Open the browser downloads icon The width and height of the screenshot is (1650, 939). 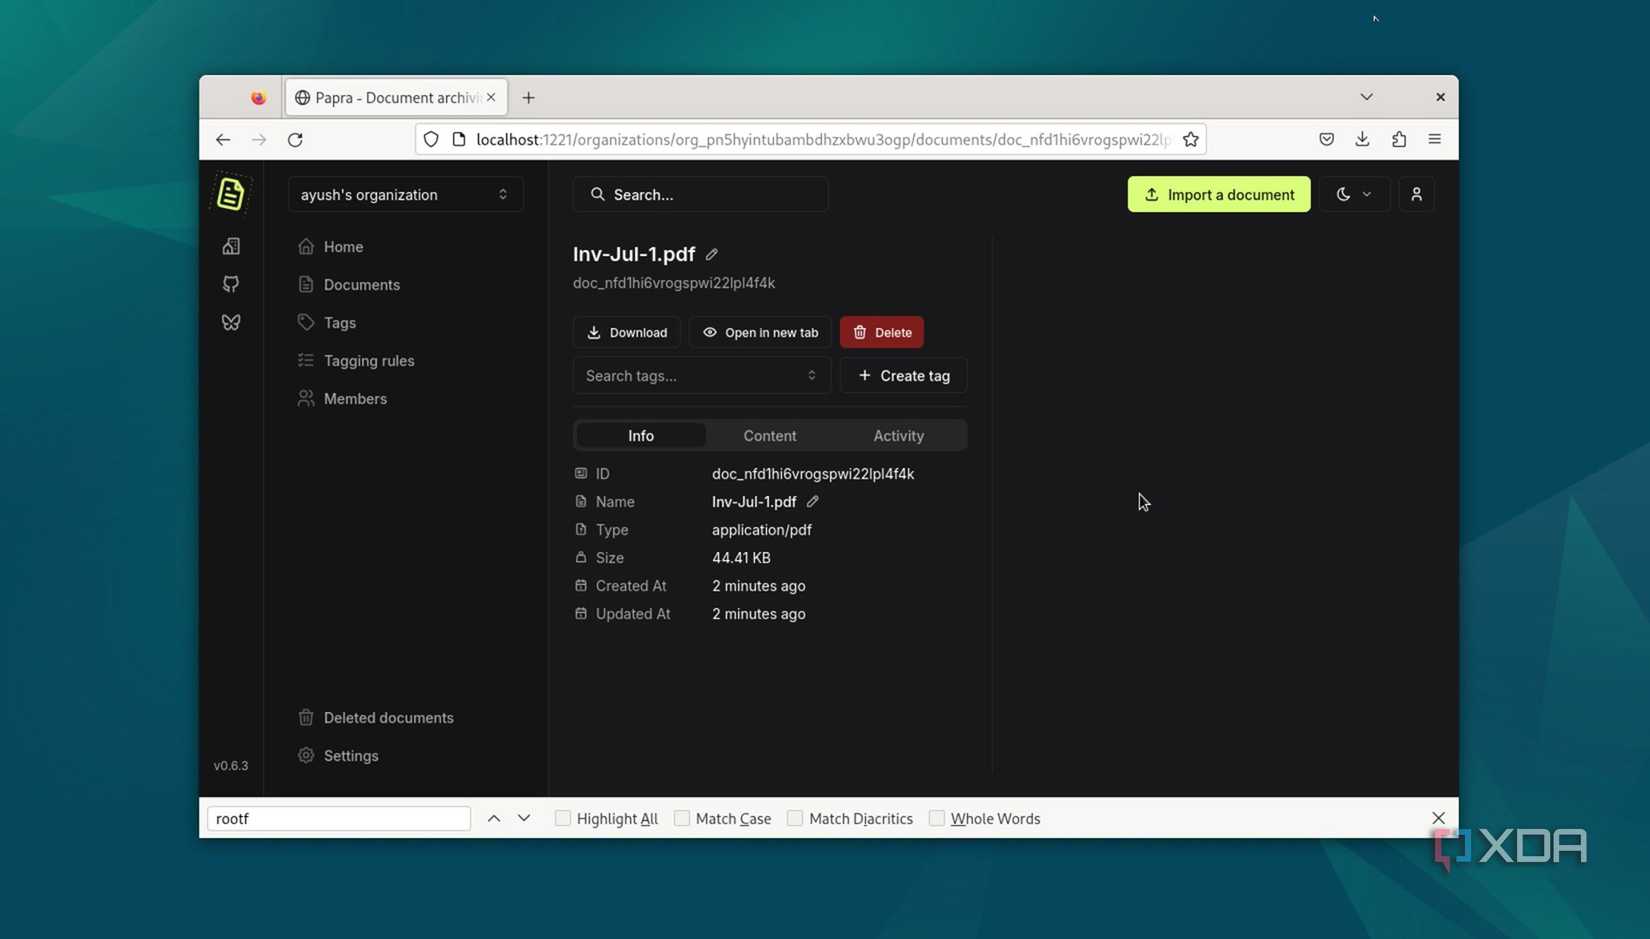click(1362, 139)
